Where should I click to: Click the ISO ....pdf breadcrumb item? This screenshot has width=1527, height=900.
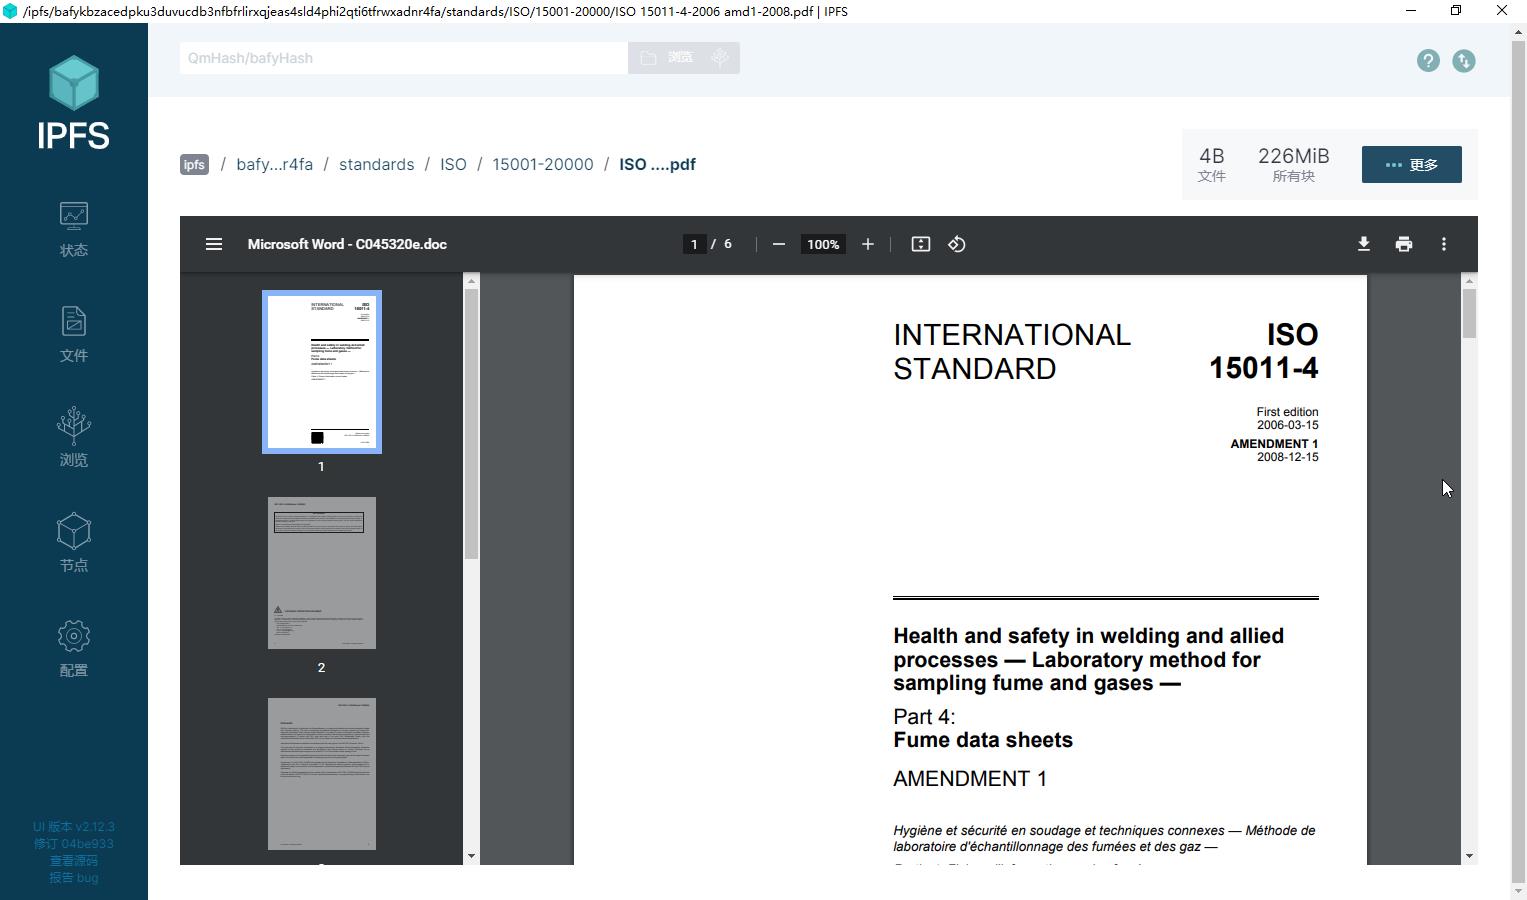657,165
